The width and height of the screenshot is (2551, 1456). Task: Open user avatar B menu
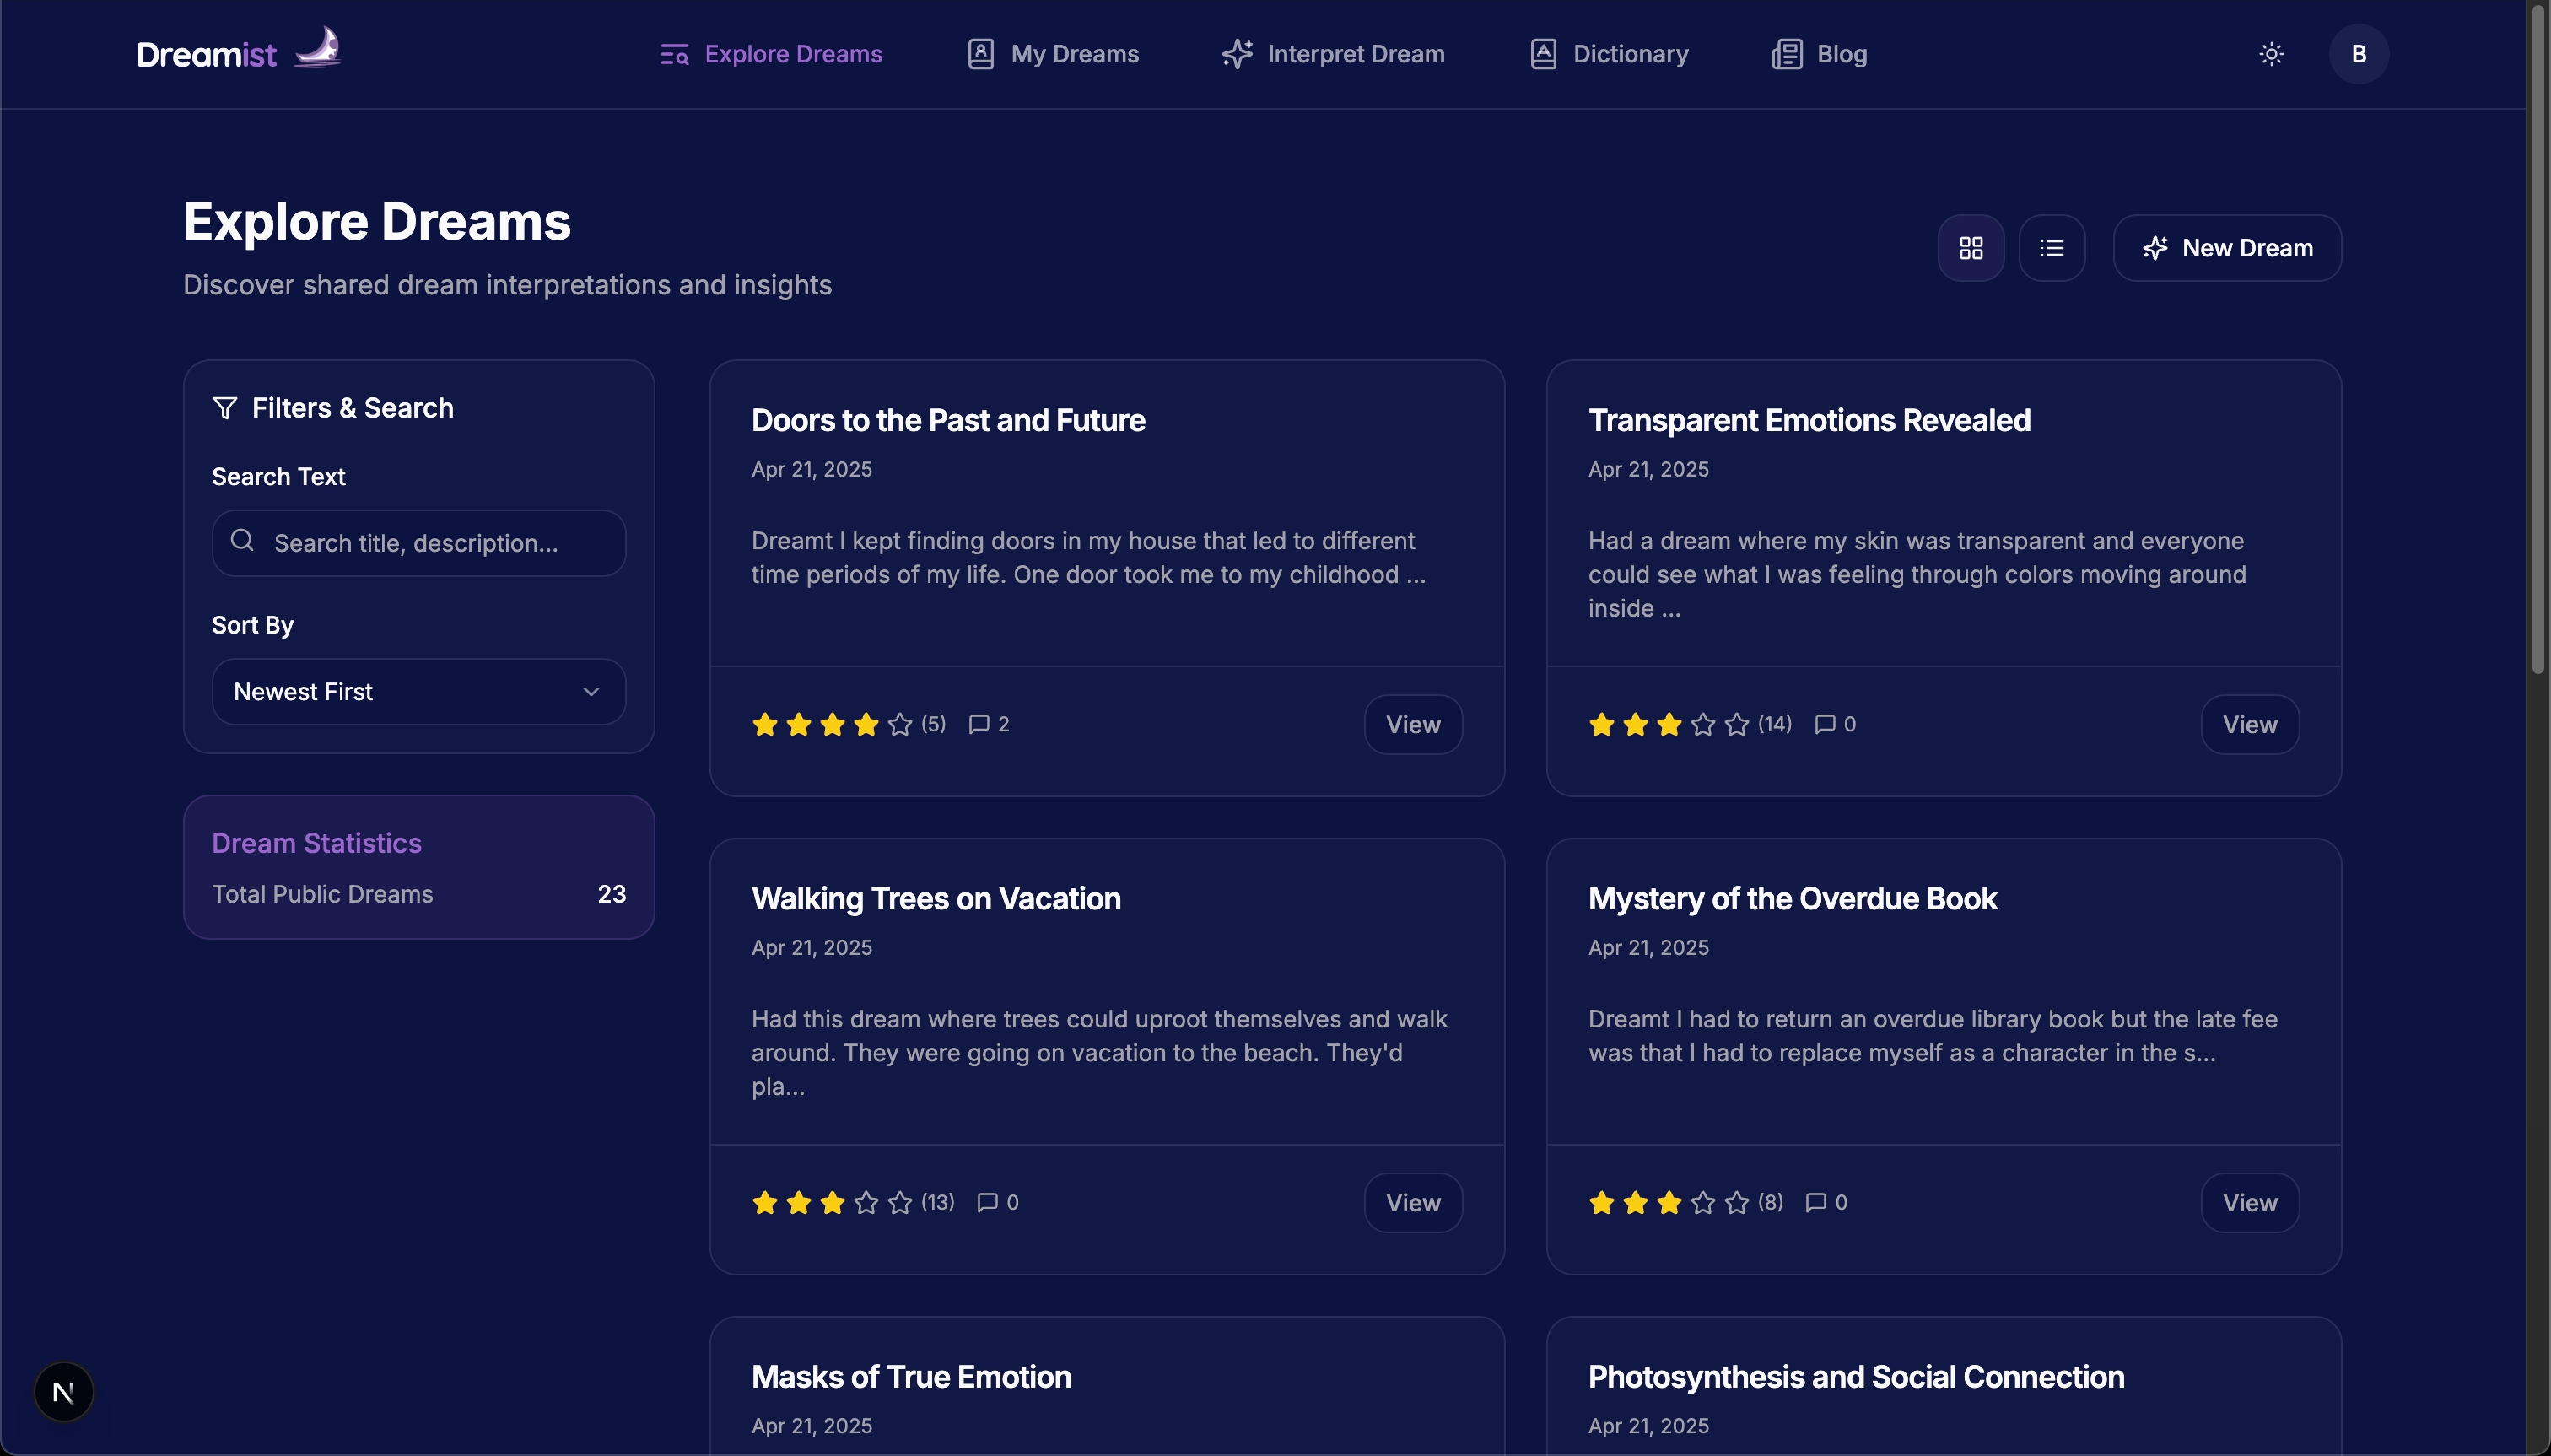2357,54
